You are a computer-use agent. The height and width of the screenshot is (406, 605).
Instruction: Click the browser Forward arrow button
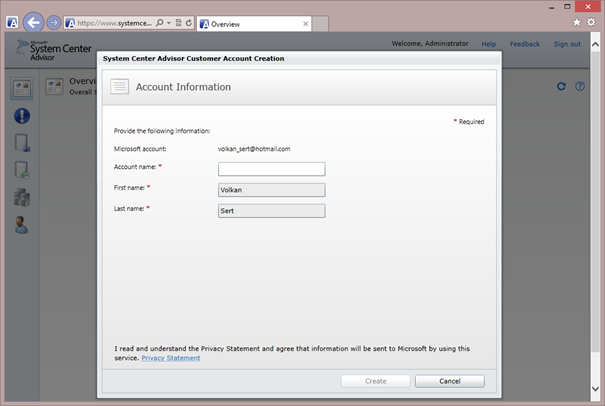(54, 23)
